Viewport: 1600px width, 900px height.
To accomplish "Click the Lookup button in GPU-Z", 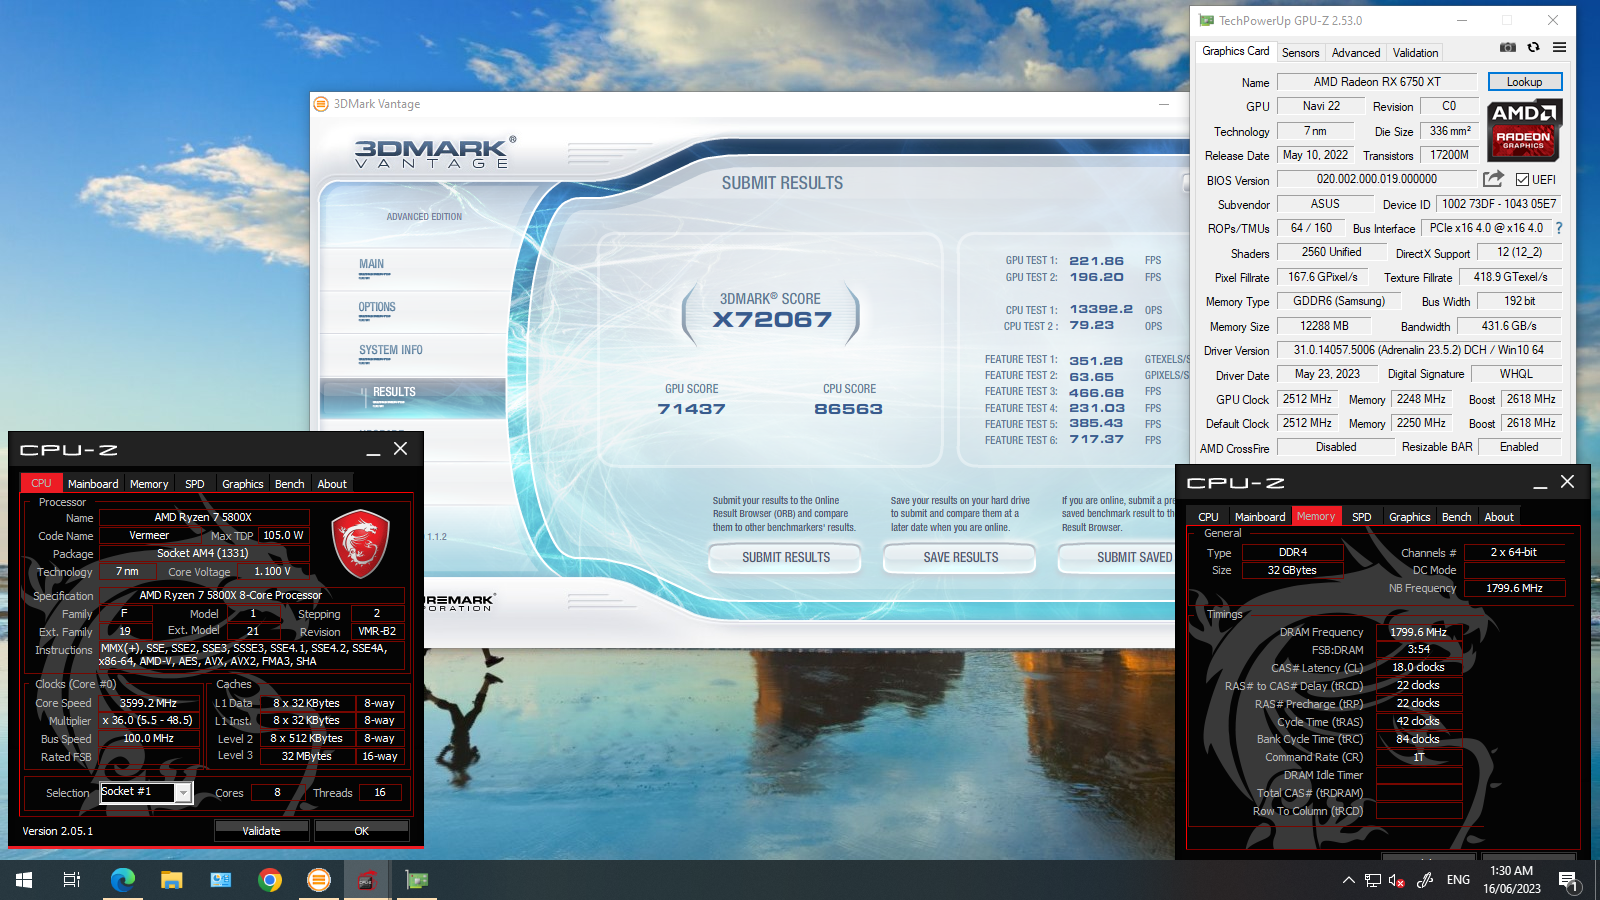I will click(1524, 82).
